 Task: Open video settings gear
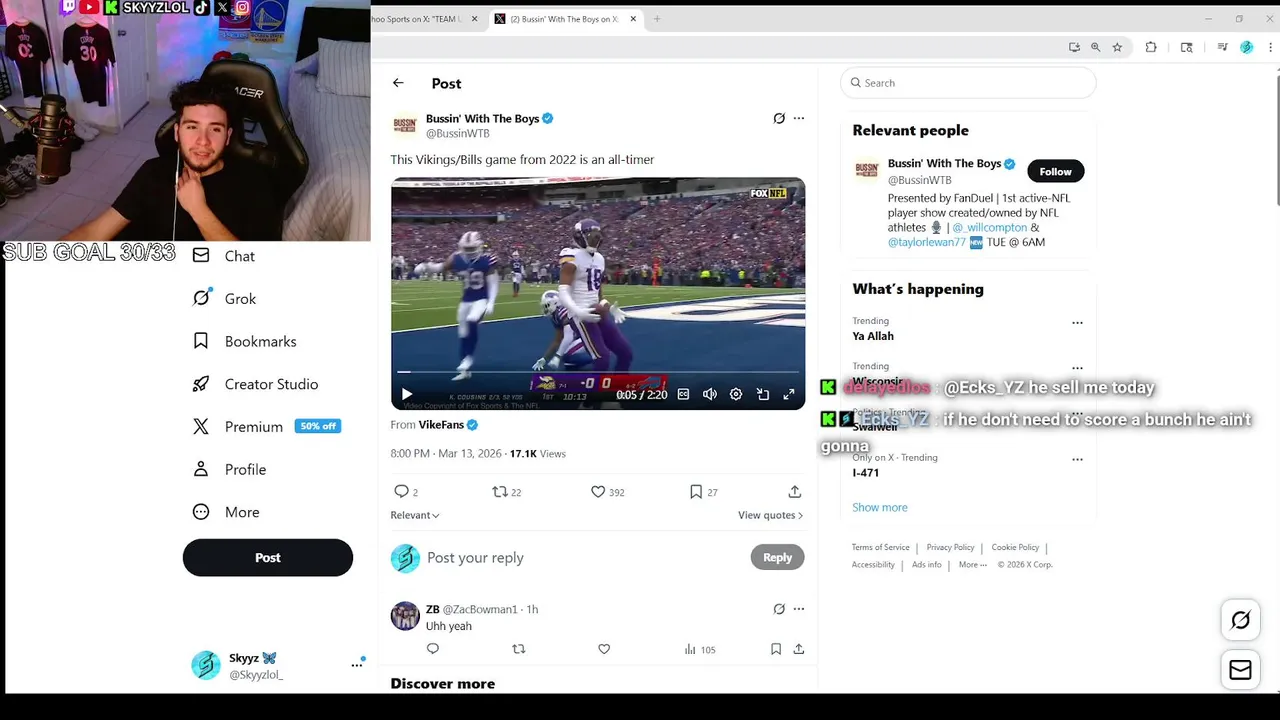(736, 395)
